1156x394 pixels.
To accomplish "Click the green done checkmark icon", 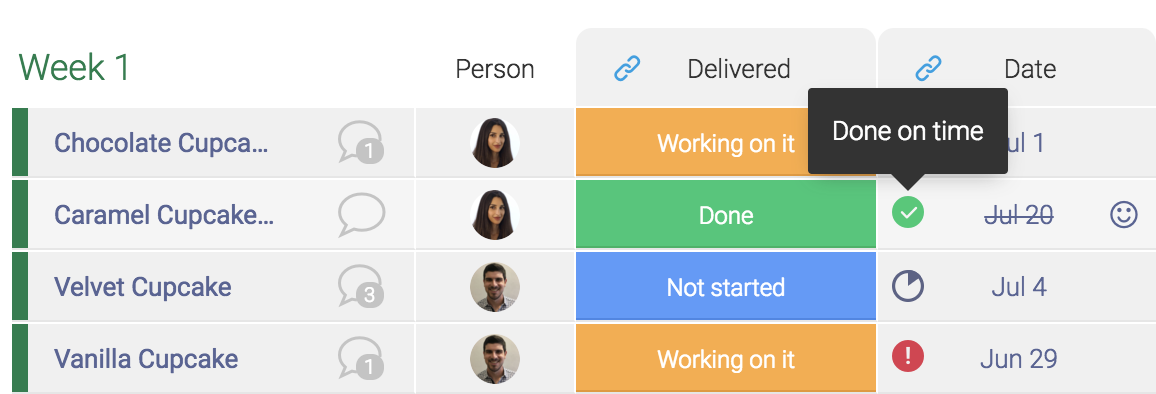I will pyautogui.click(x=908, y=213).
